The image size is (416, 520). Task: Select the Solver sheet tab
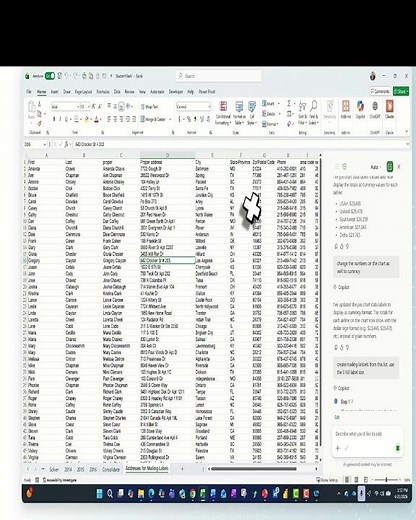54,469
